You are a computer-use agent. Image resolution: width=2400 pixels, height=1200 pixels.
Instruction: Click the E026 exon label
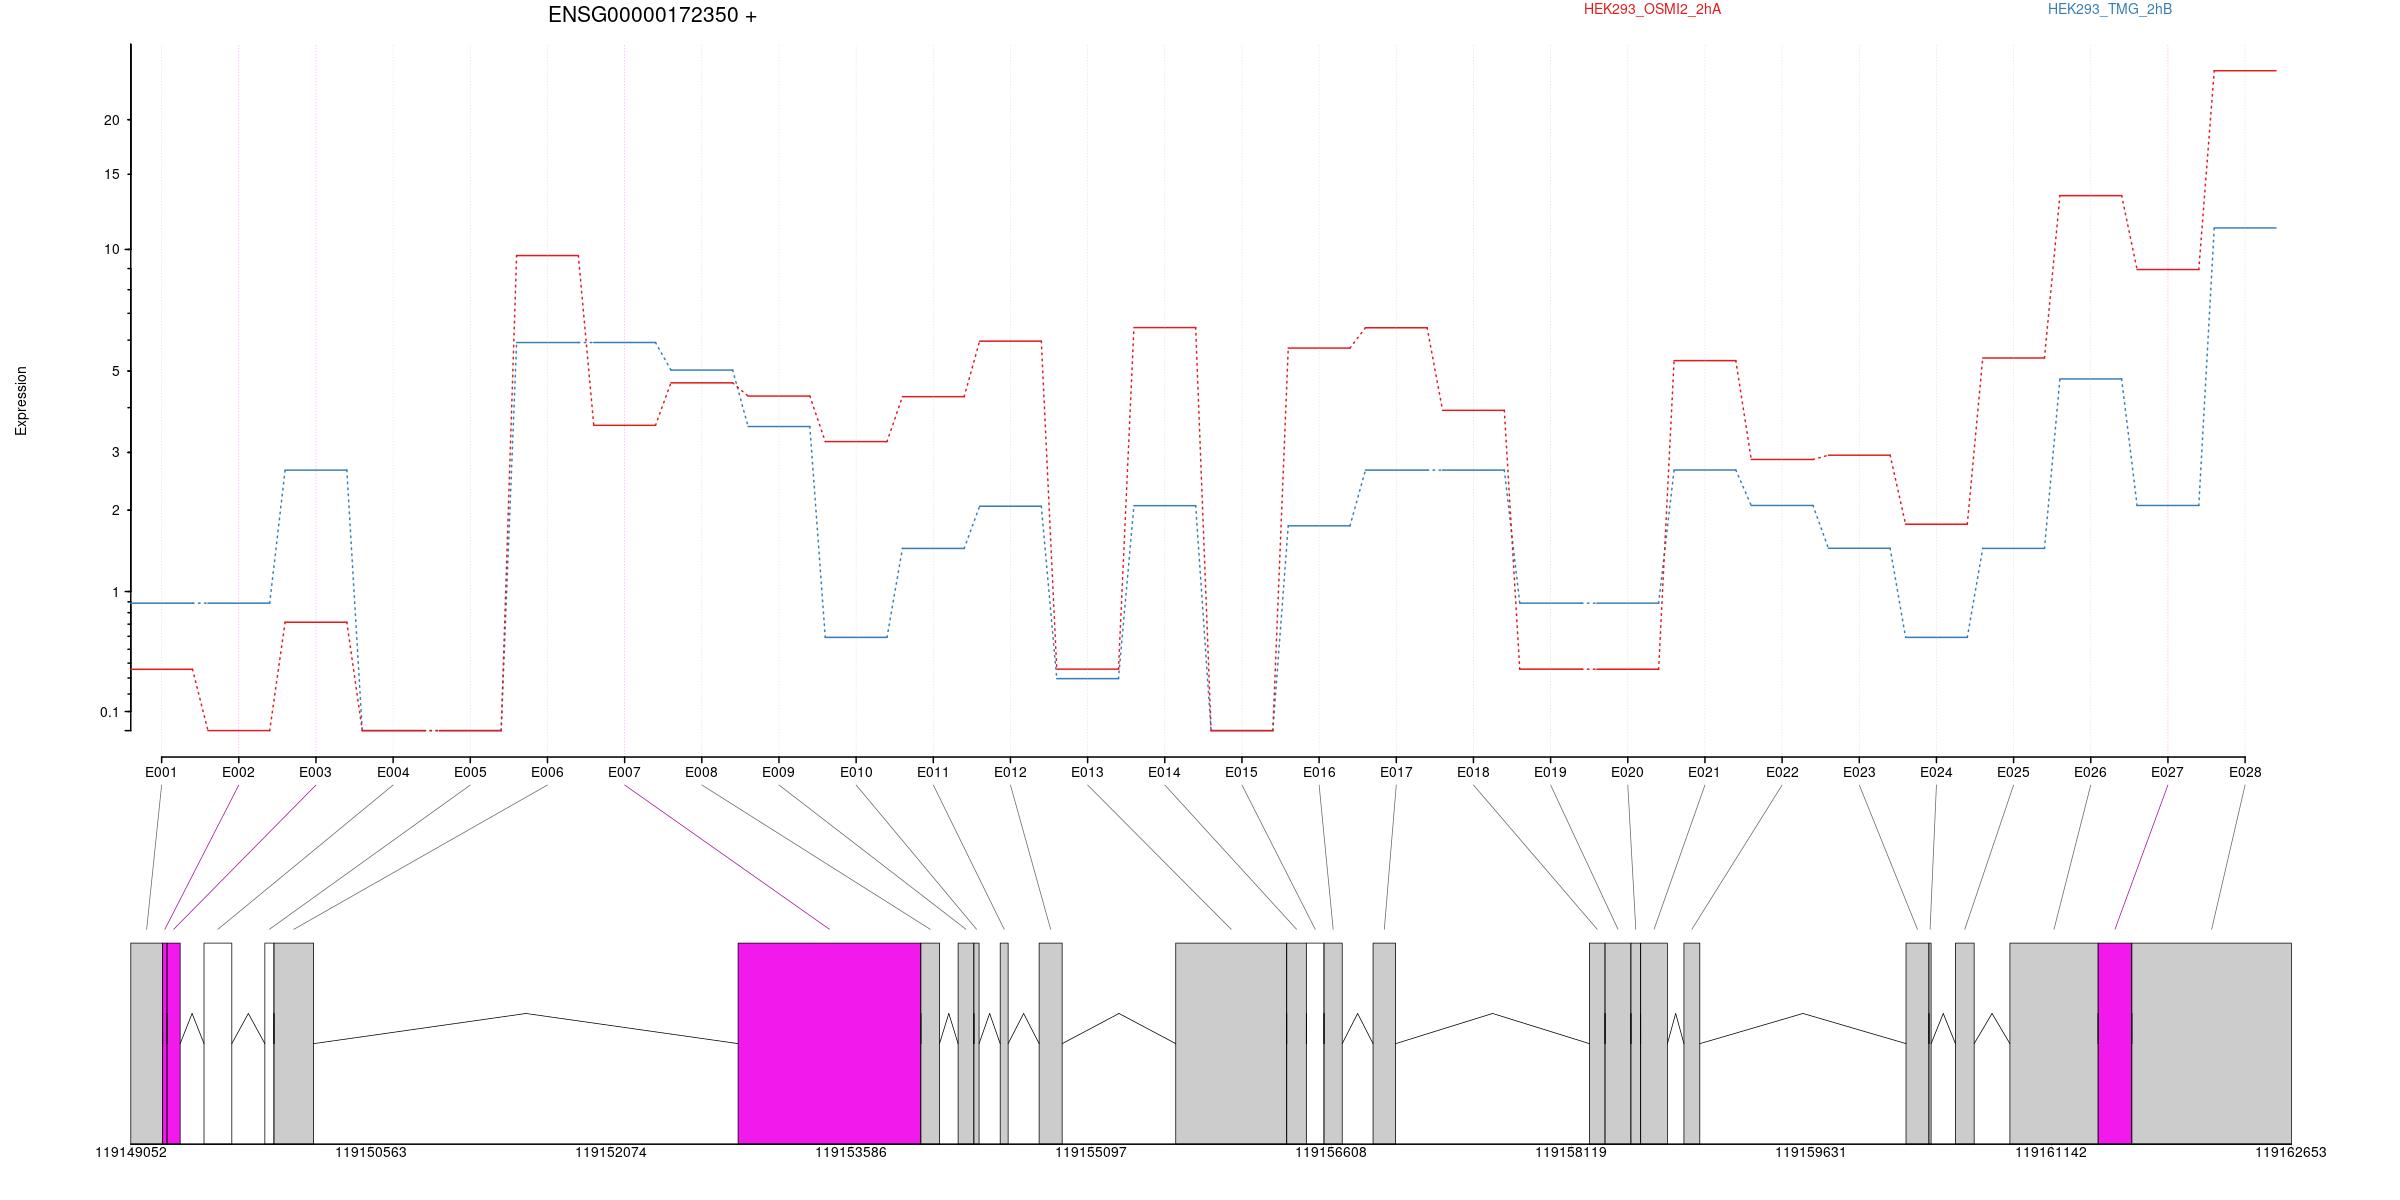click(2090, 772)
